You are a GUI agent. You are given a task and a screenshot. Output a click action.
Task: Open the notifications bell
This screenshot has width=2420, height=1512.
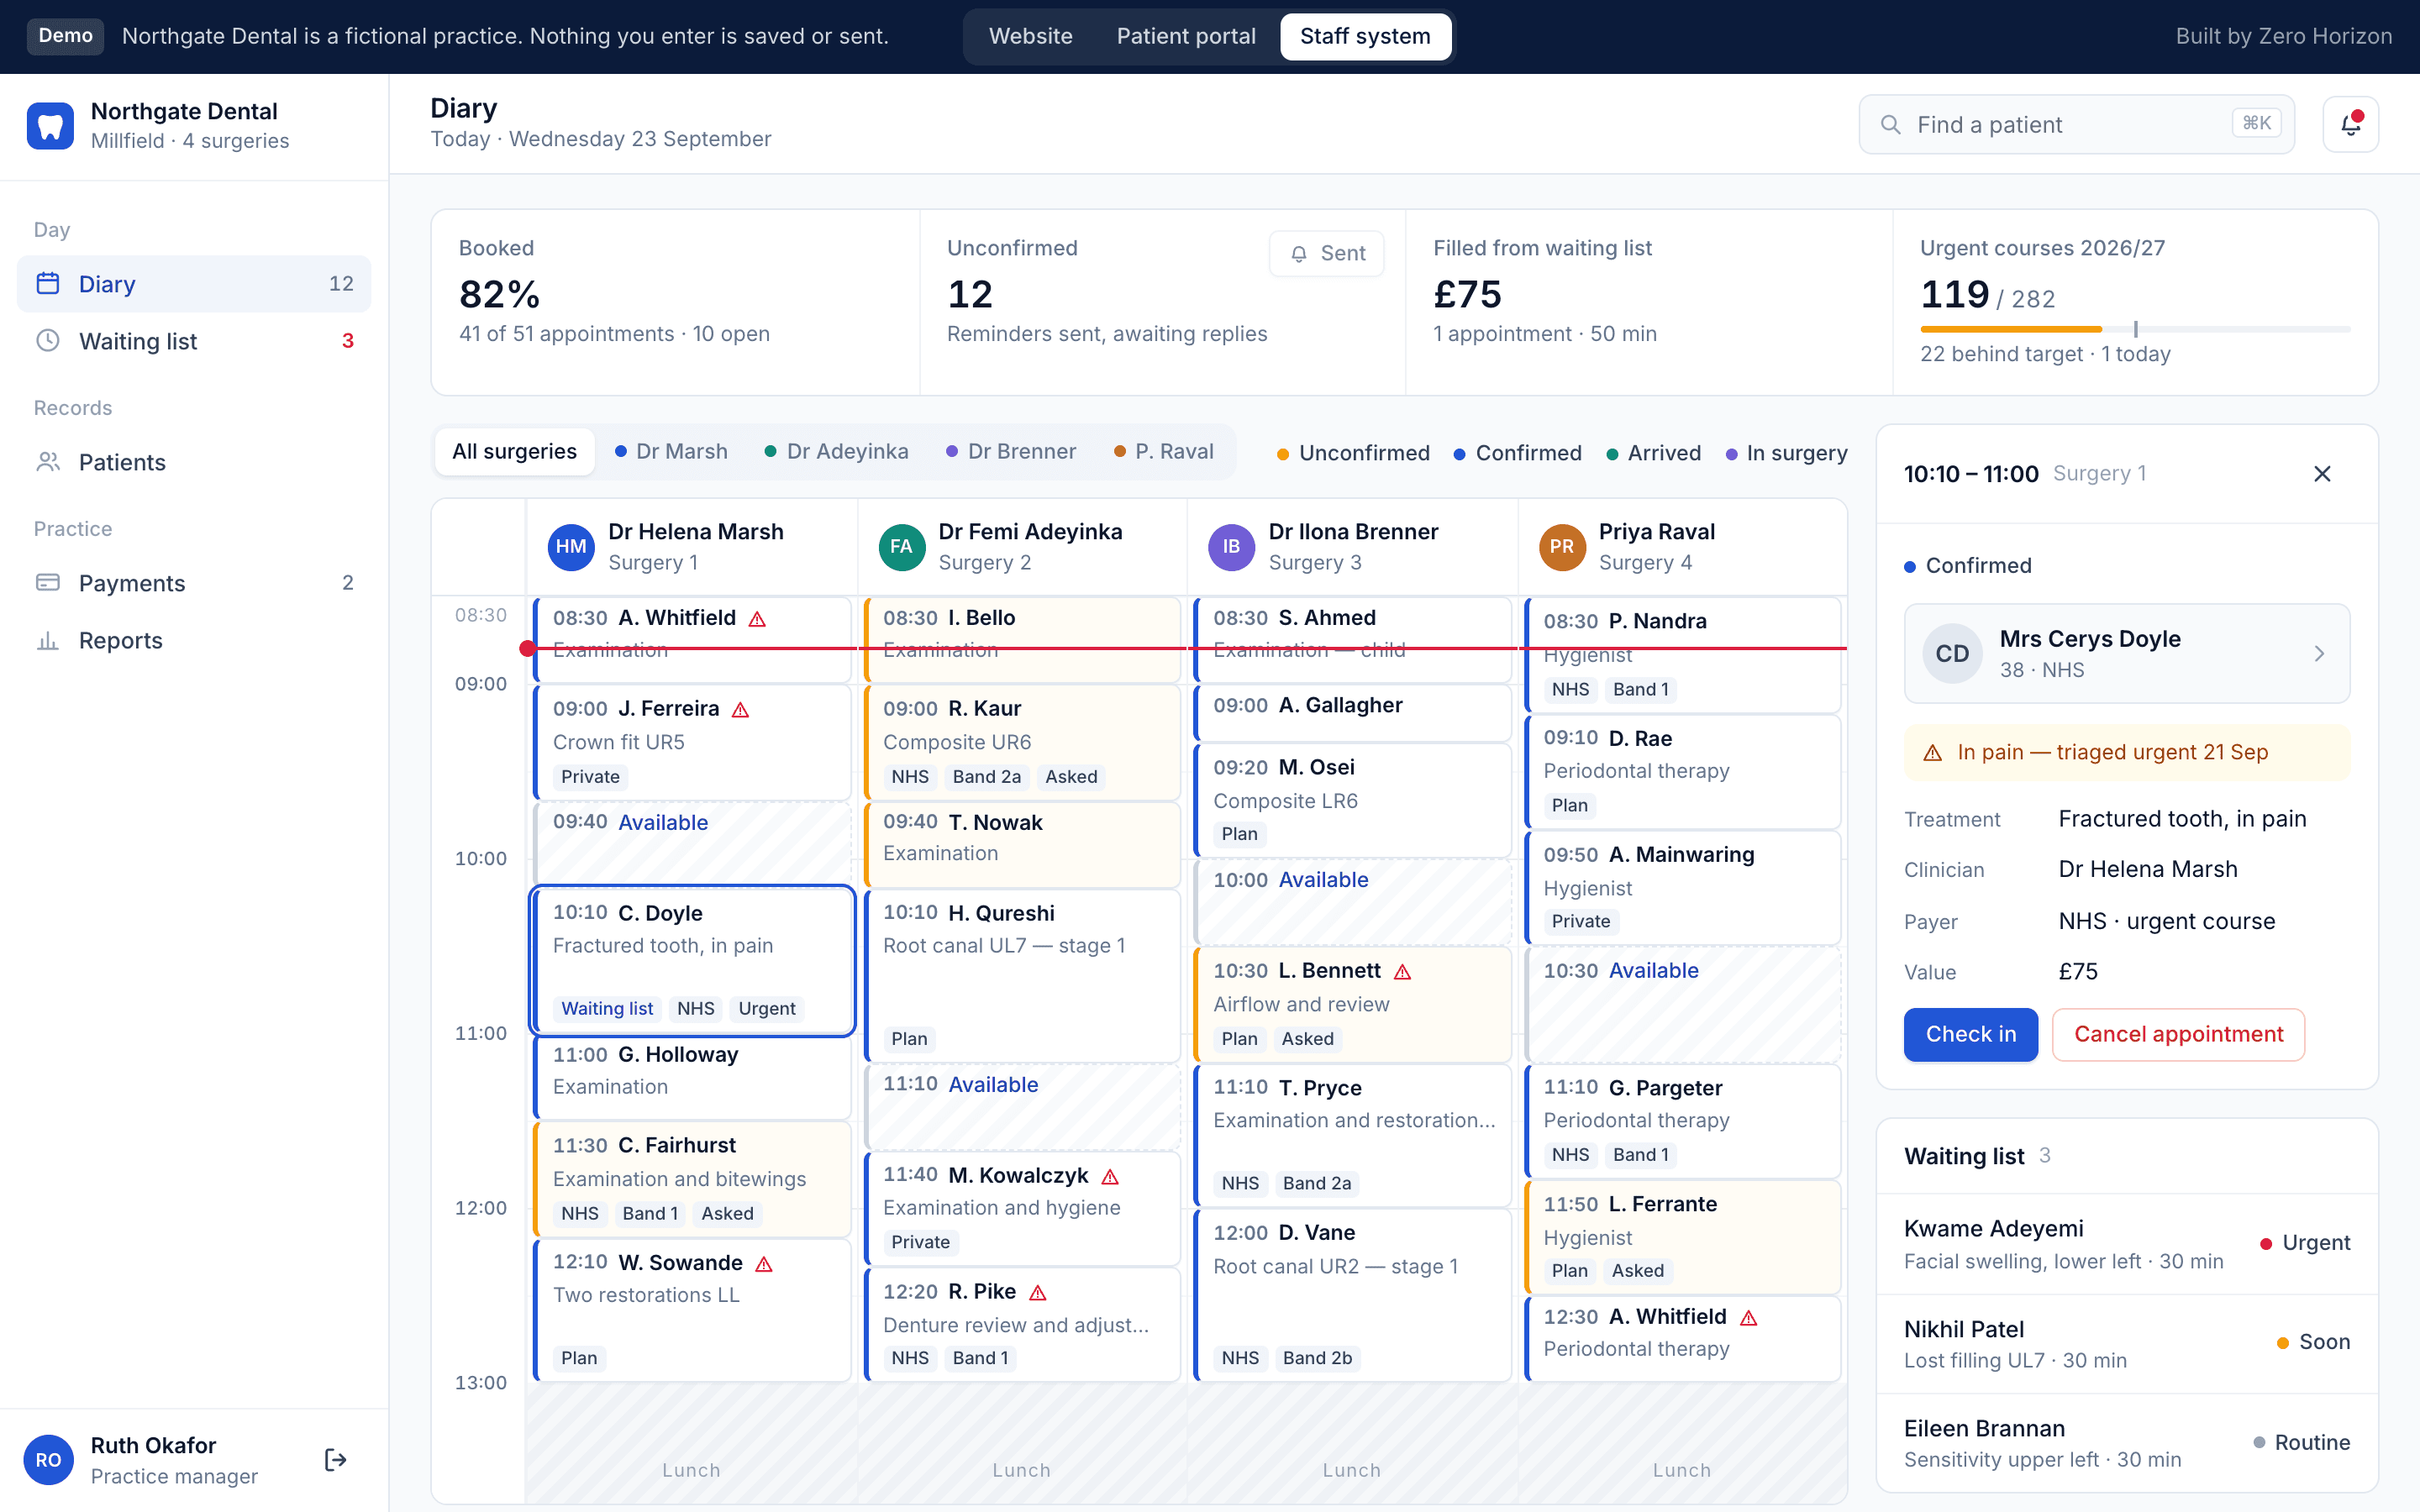pos(2350,124)
